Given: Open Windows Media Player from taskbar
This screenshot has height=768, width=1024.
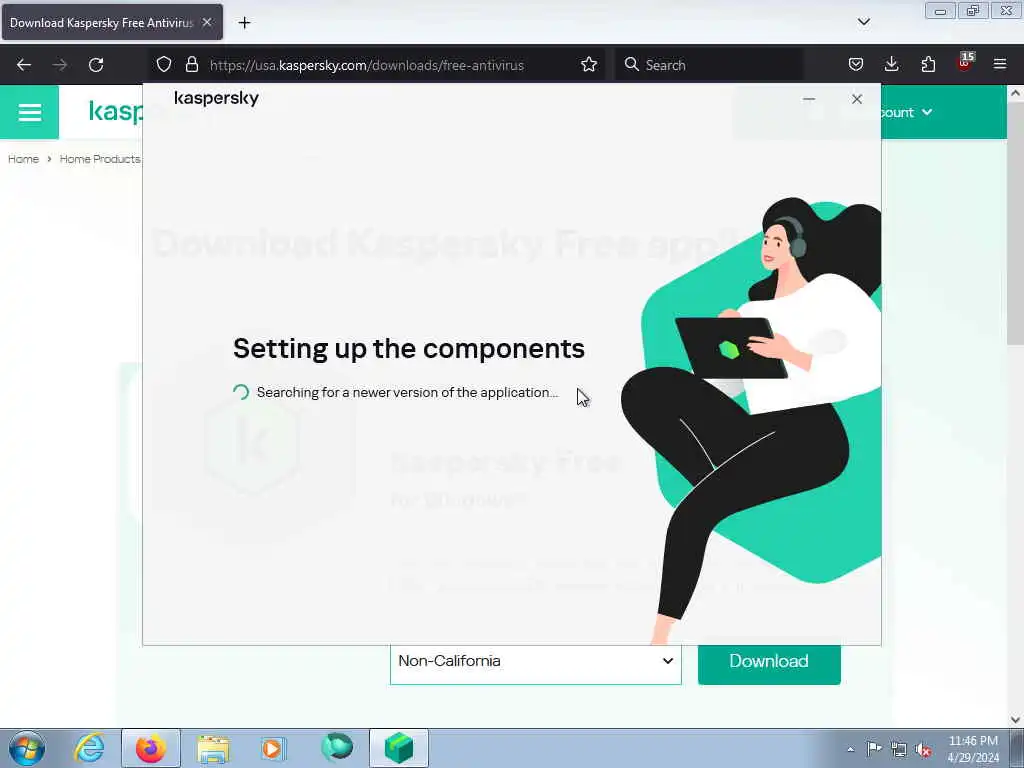Looking at the screenshot, I should point(273,748).
